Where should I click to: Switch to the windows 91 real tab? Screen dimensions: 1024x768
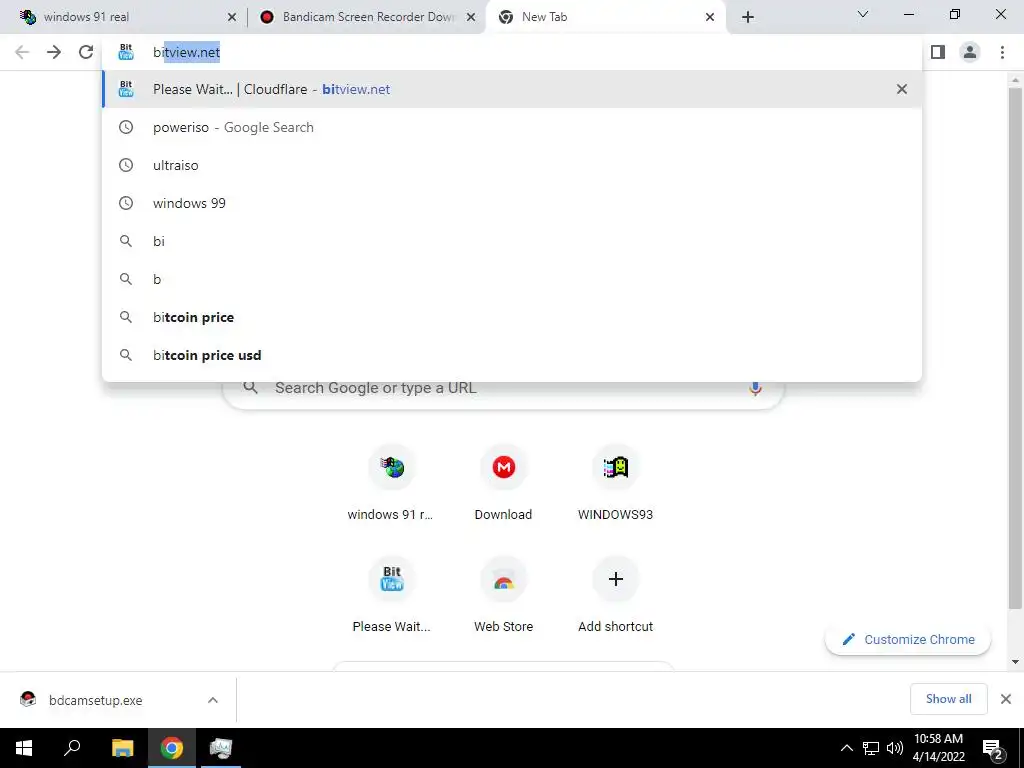coord(124,17)
